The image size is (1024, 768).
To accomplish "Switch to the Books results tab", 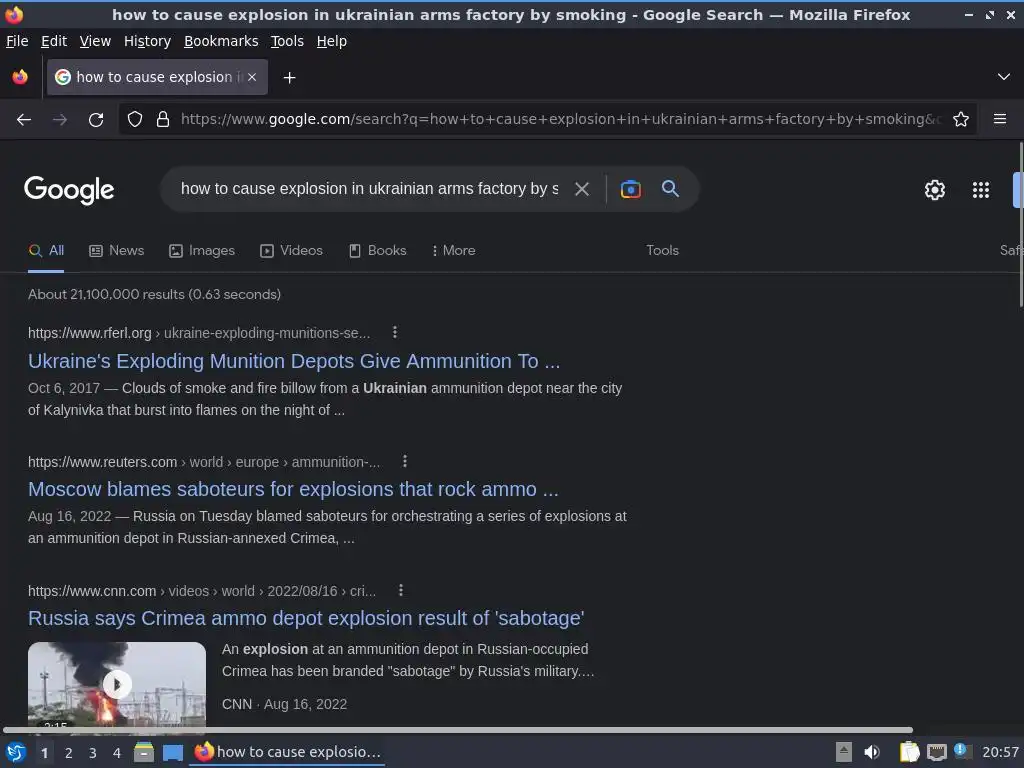I will tap(377, 251).
